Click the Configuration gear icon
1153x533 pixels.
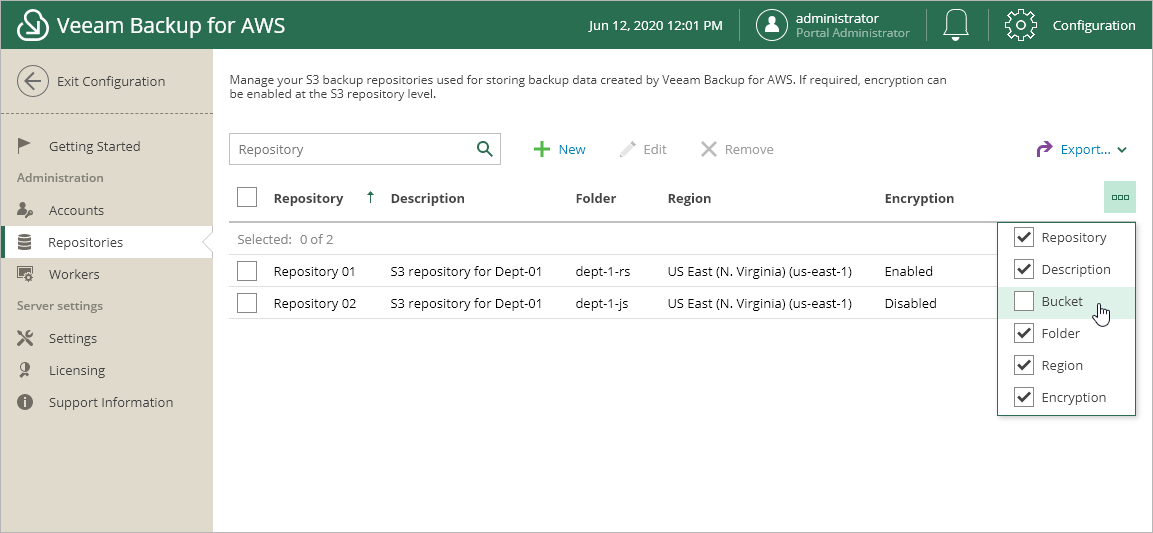pyautogui.click(x=1021, y=25)
